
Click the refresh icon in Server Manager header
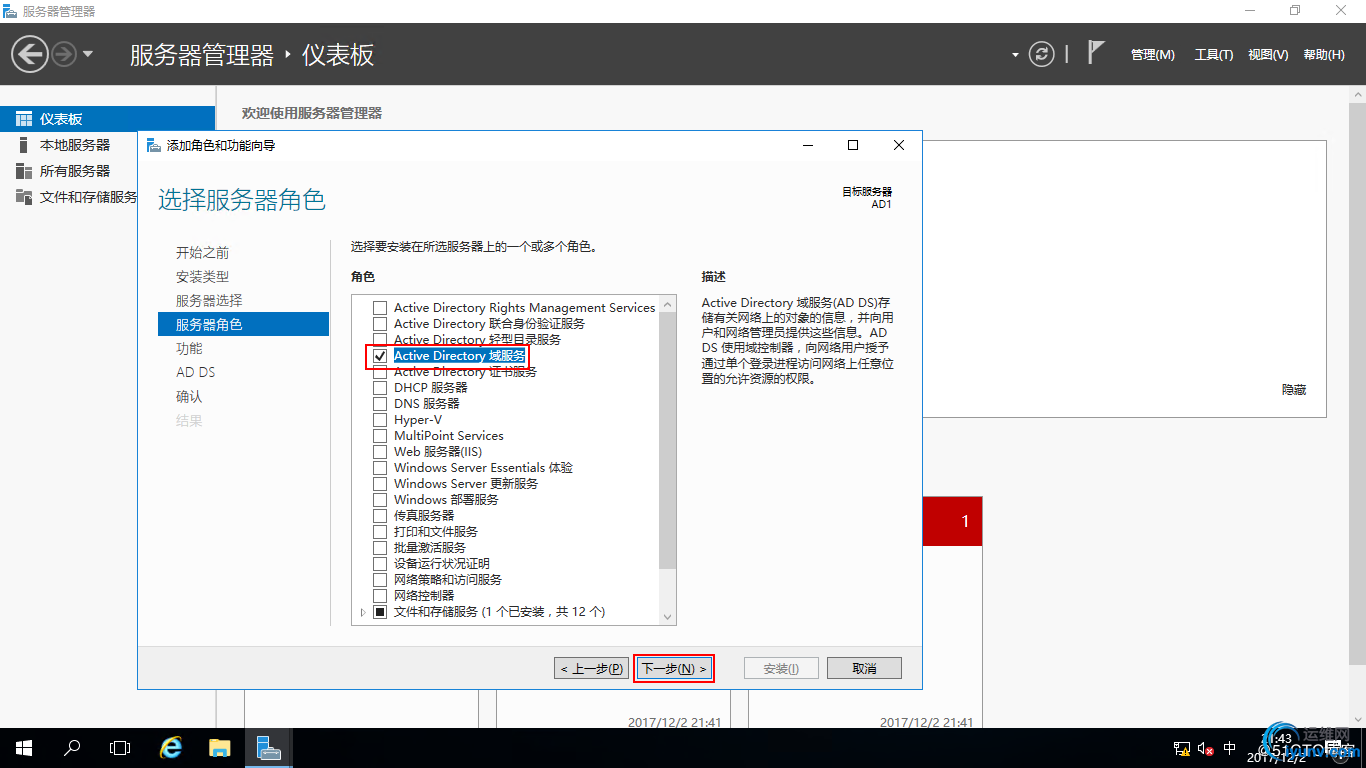1042,54
